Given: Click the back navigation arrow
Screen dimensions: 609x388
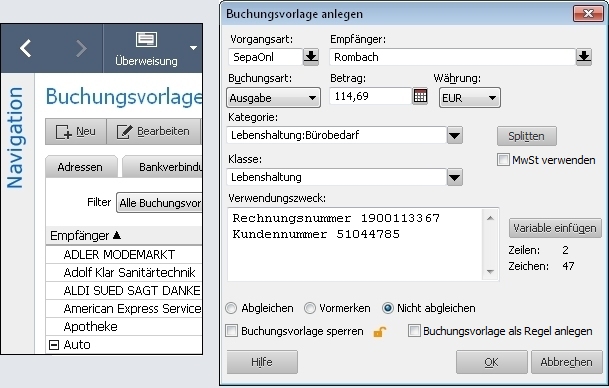Looking at the screenshot, I should 26,48.
